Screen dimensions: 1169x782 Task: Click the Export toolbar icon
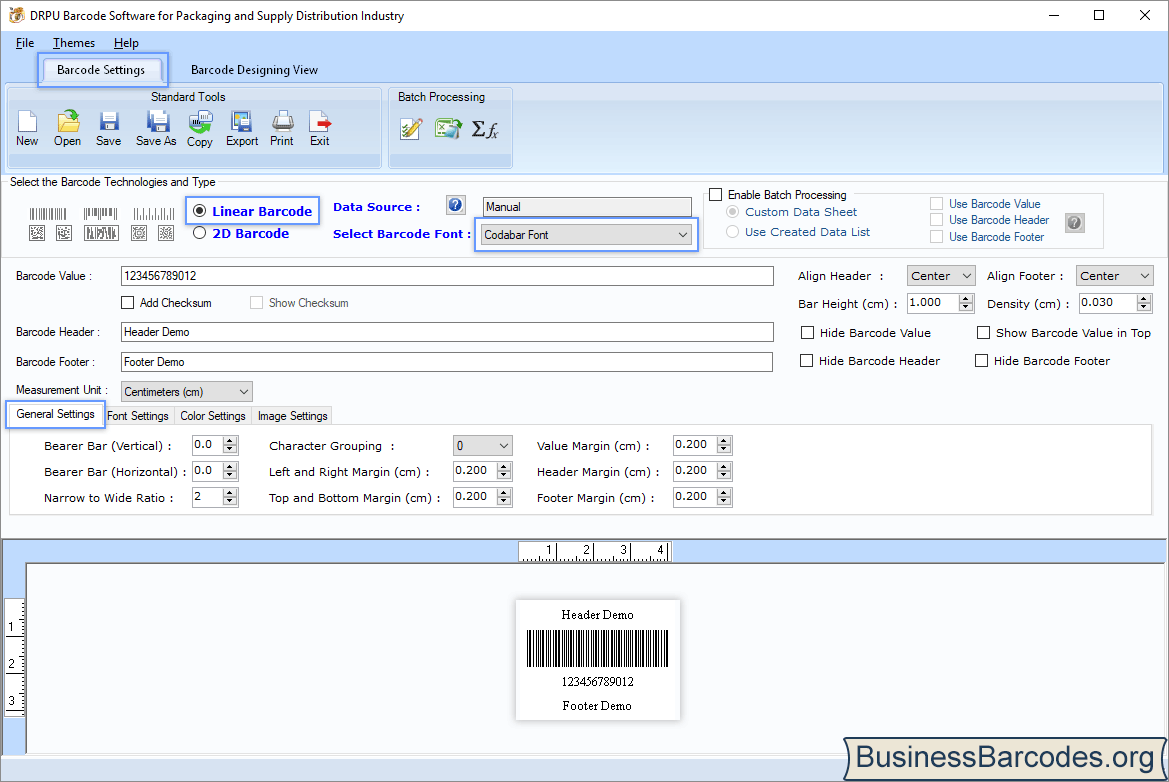pyautogui.click(x=242, y=128)
